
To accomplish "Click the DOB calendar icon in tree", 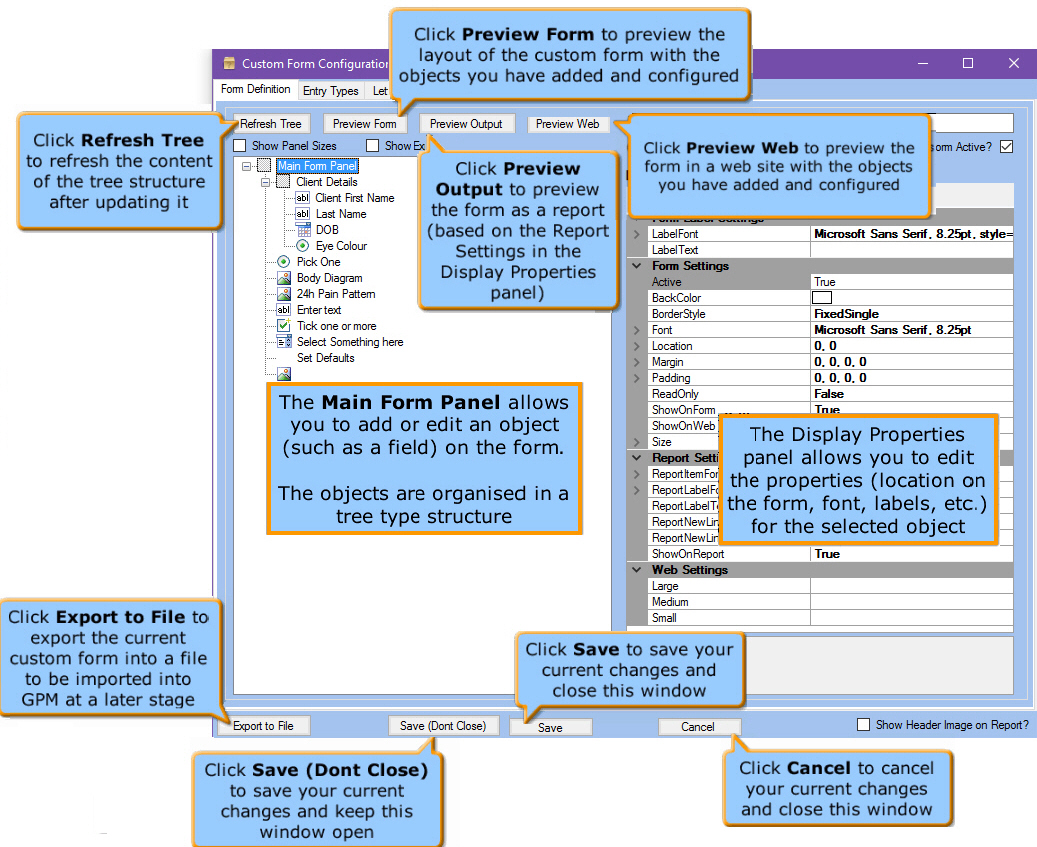I will (x=303, y=230).
